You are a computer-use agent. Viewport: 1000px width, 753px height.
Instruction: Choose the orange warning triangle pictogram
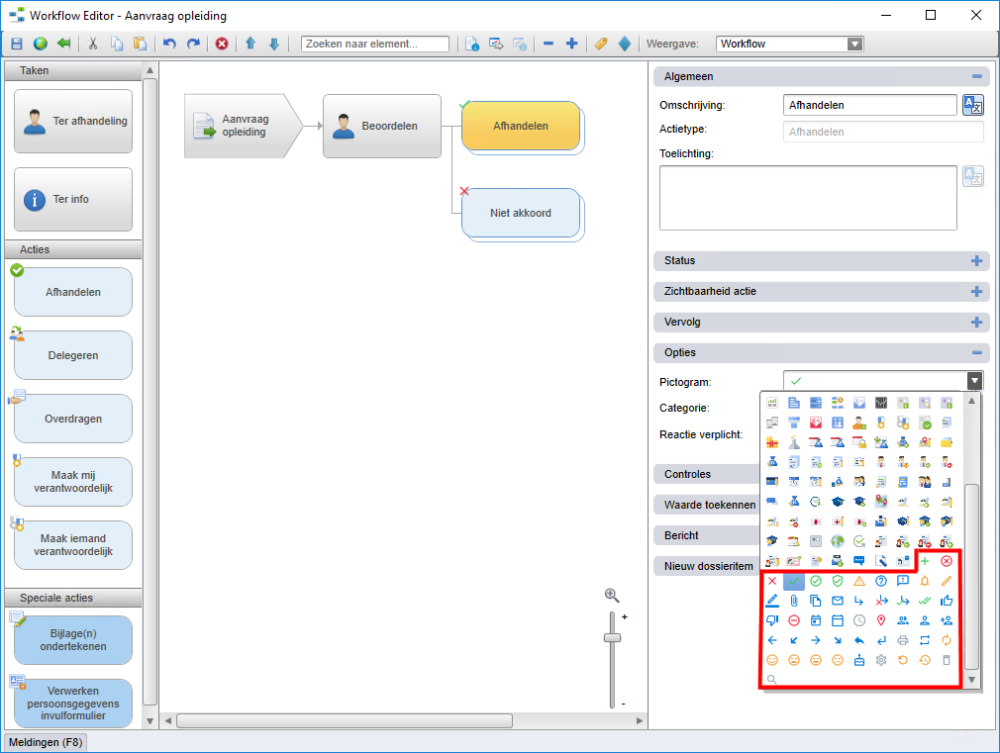pyautogui.click(x=858, y=581)
